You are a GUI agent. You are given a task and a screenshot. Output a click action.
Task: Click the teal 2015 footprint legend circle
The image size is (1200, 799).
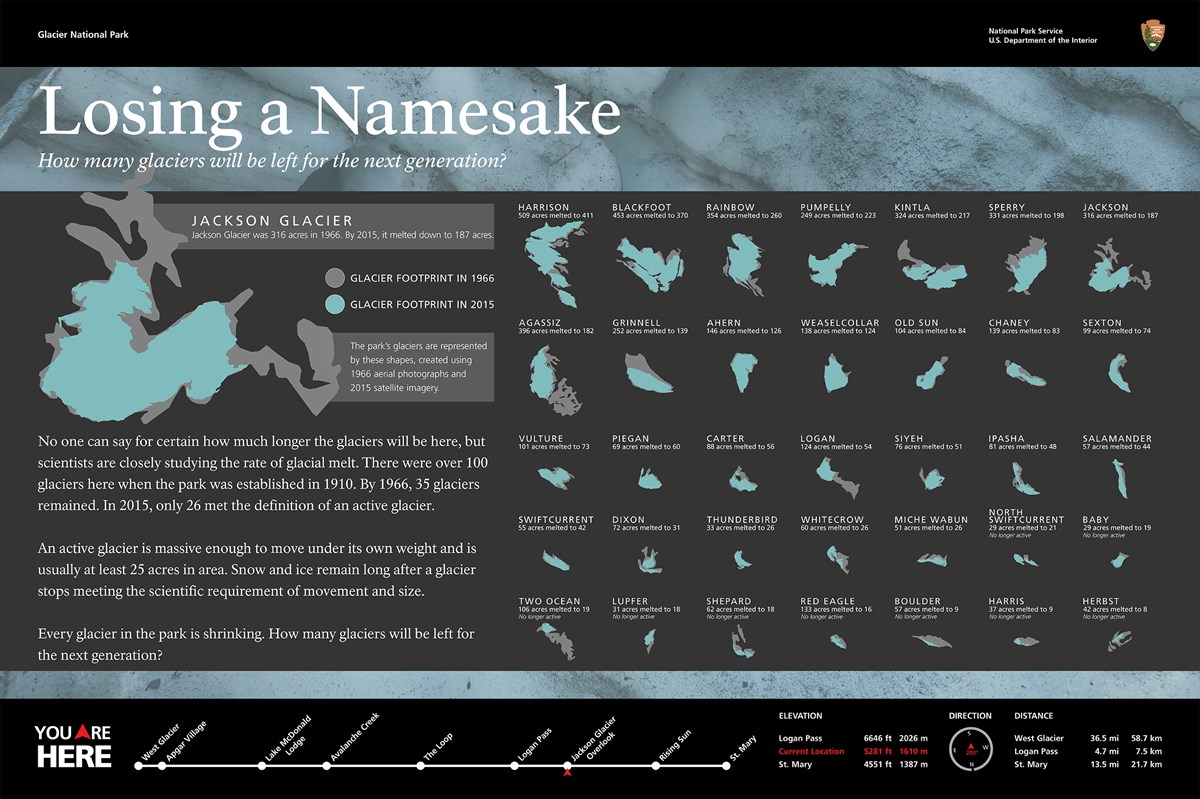coord(335,304)
